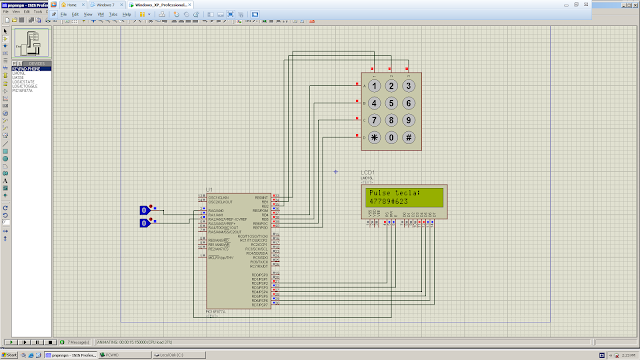Open VMware Edit menu
The height and width of the screenshot is (360, 640).
tap(75, 14)
